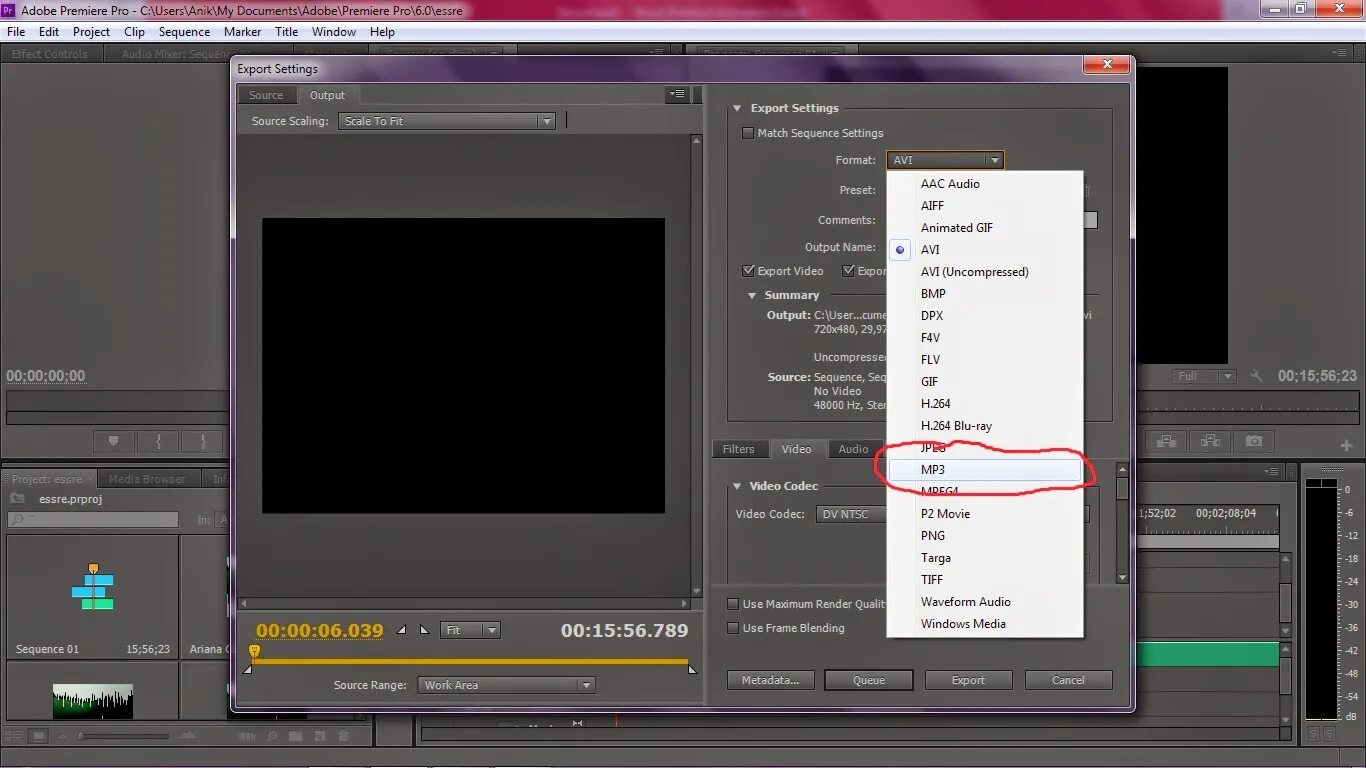Switch to the Audio tab

tap(853, 449)
